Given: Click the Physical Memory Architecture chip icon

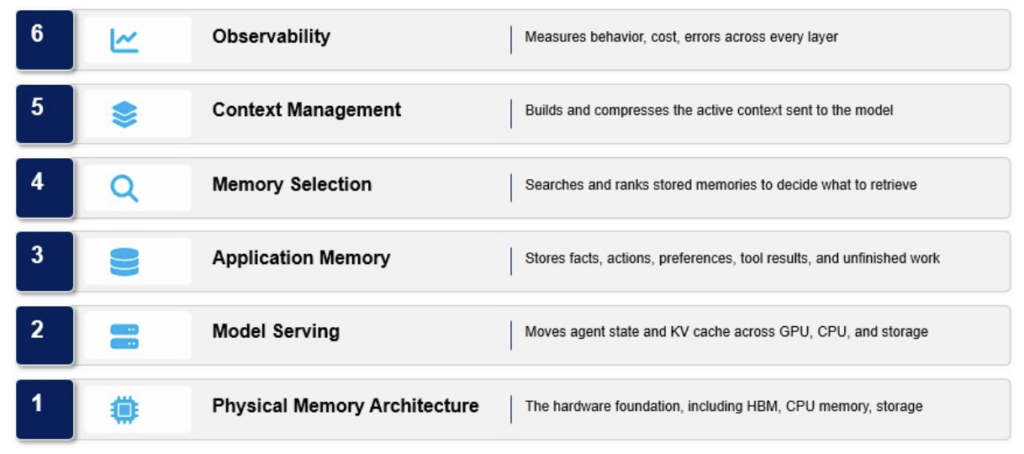Looking at the screenshot, I should point(124,410).
